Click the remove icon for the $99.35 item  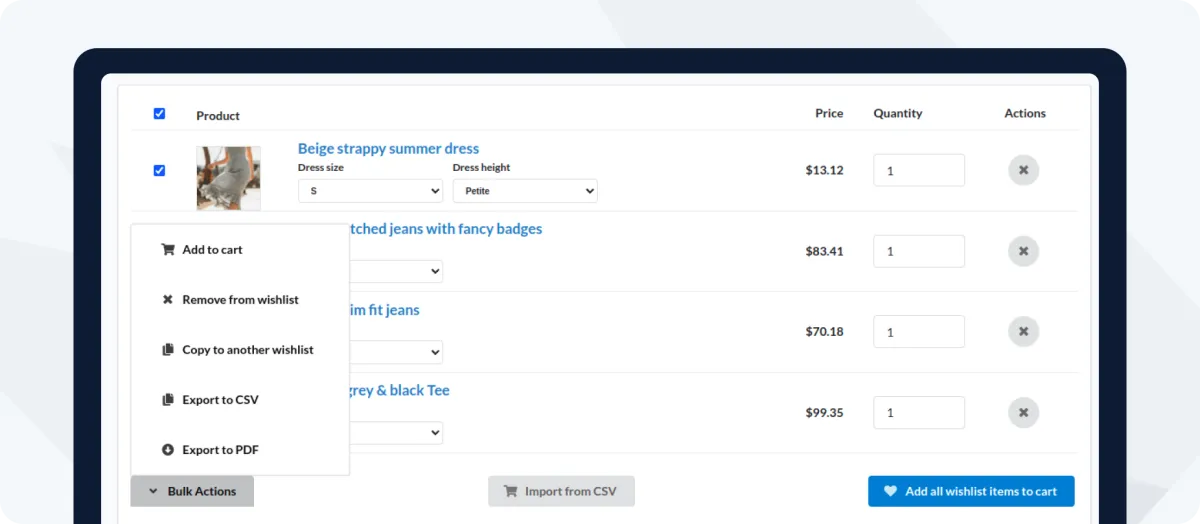tap(1023, 412)
